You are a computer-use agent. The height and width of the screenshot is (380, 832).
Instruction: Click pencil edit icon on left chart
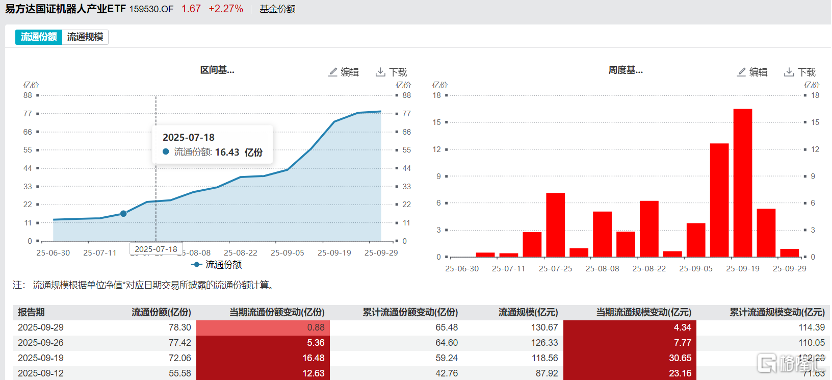(333, 72)
